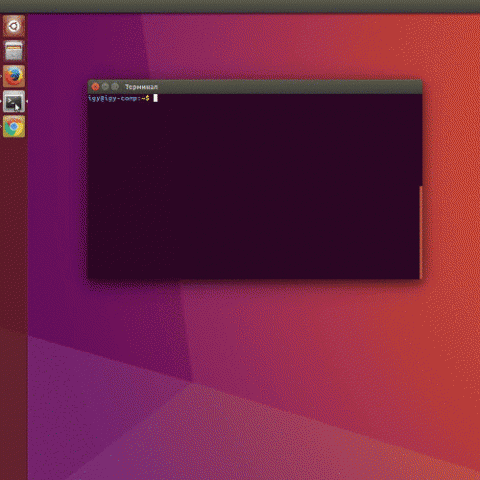Click the Терминал window title text
The height and width of the screenshot is (480, 480).
(141, 87)
